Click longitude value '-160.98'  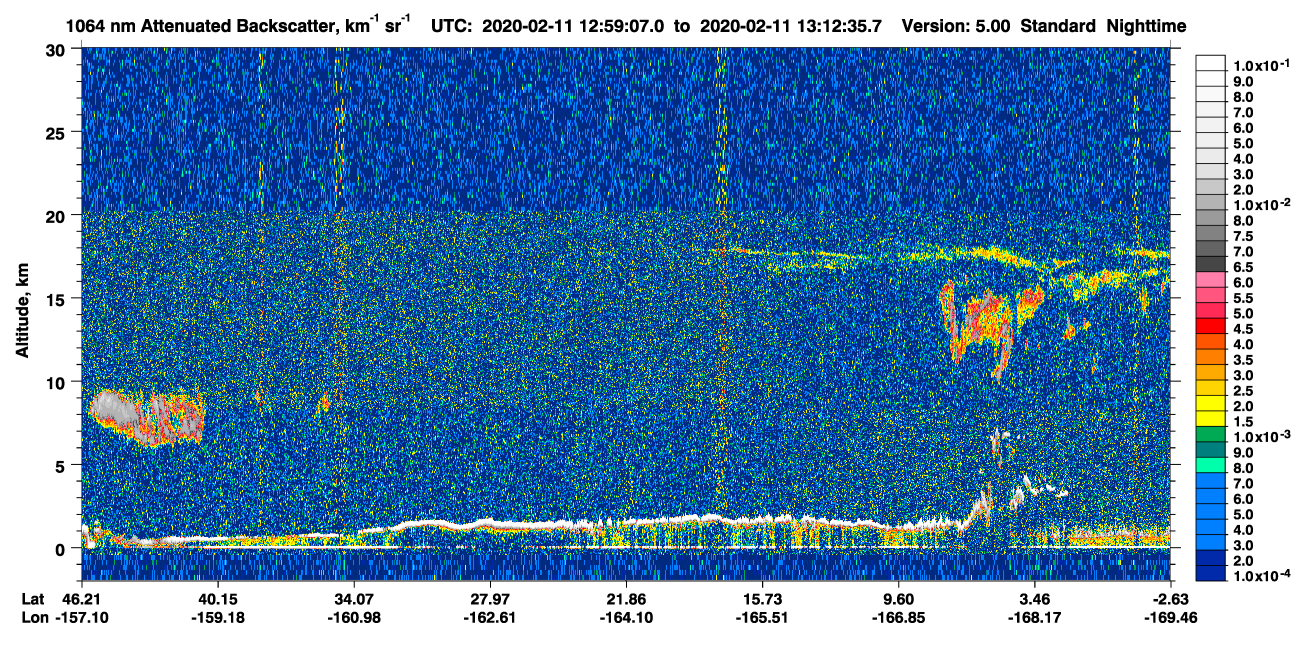click(x=353, y=617)
